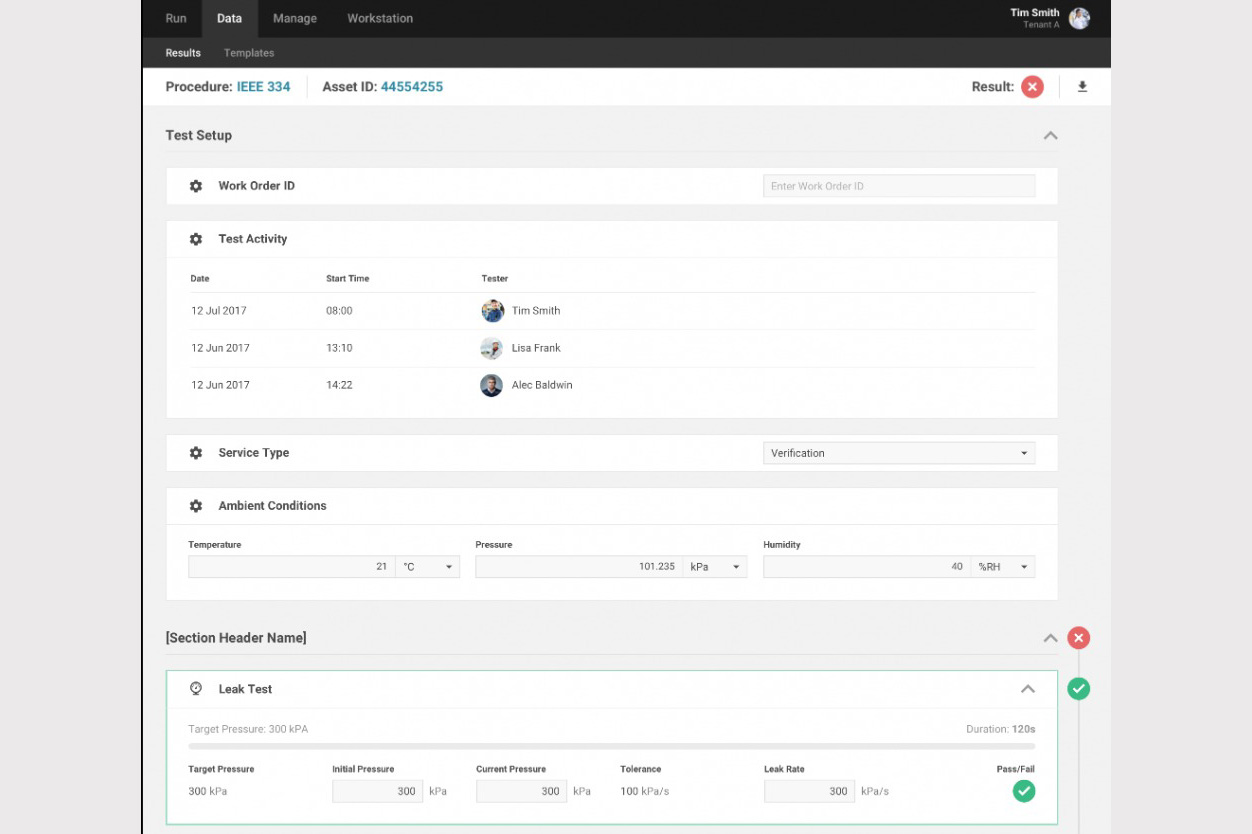Open the temperature unit °C dropdown
The height and width of the screenshot is (834, 1252).
pos(427,567)
